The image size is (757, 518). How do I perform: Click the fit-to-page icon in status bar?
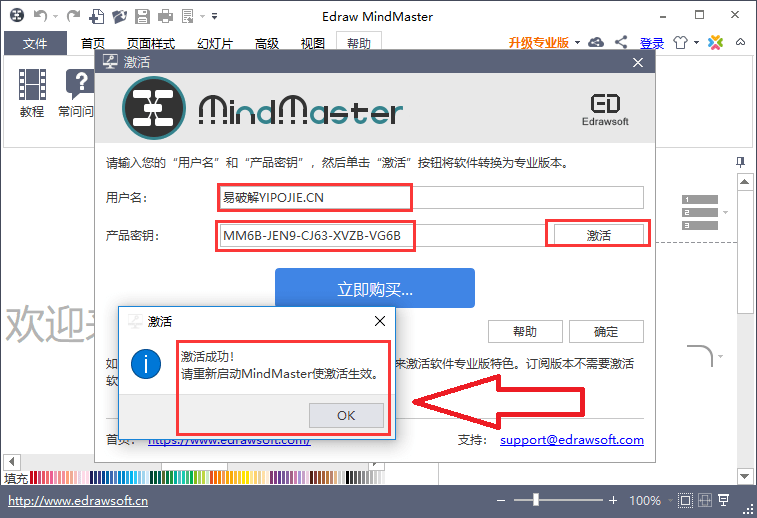[x=685, y=500]
